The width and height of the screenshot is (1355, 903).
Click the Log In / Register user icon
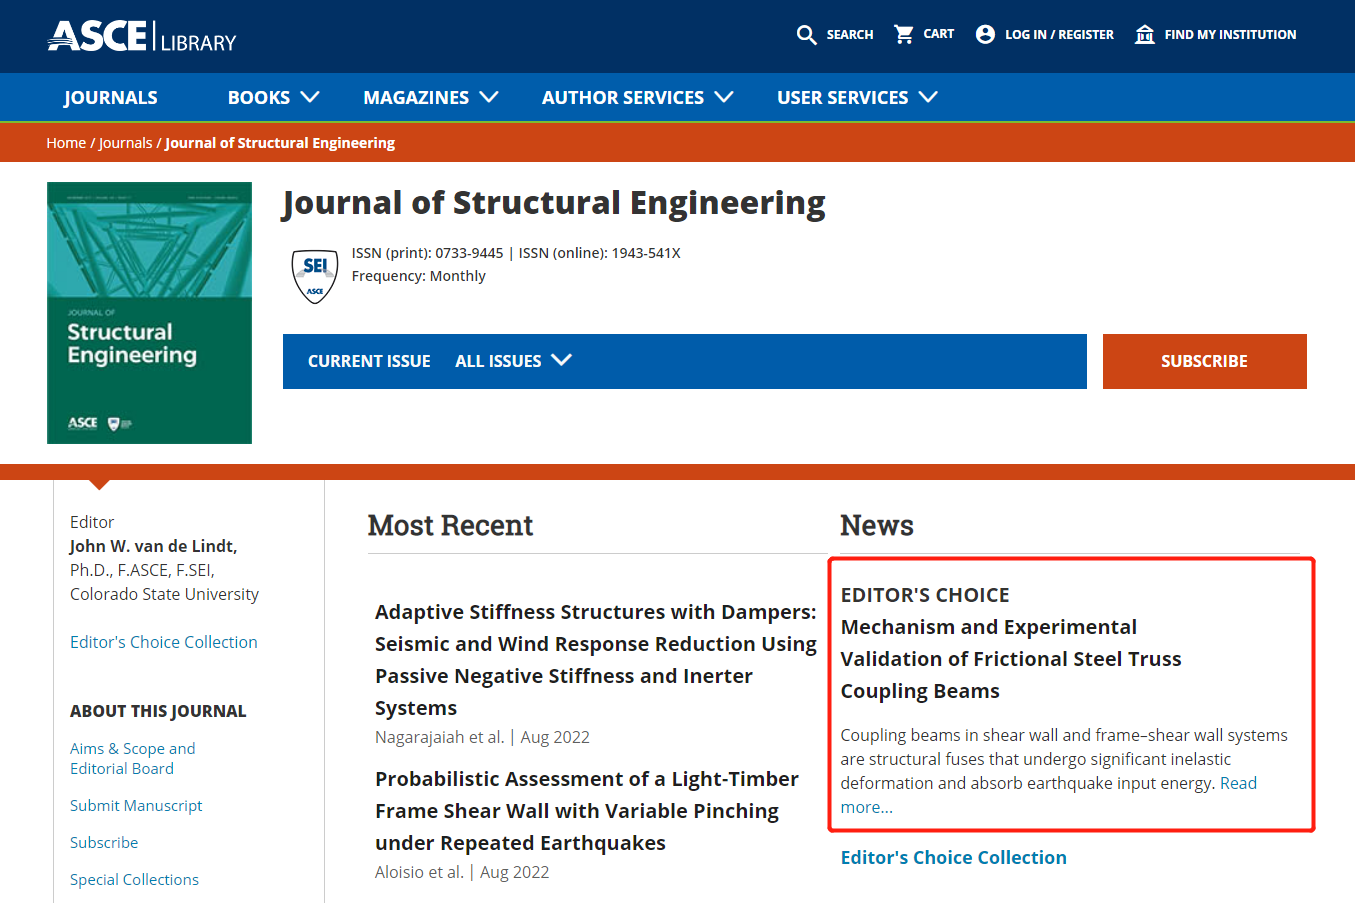[x=985, y=34]
